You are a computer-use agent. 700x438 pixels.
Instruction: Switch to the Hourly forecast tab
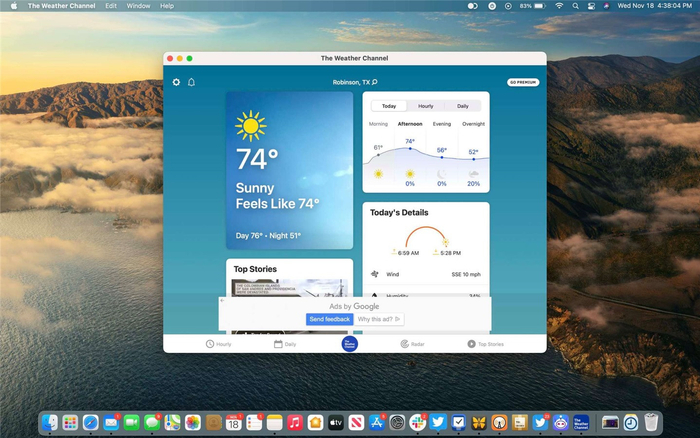click(x=425, y=106)
